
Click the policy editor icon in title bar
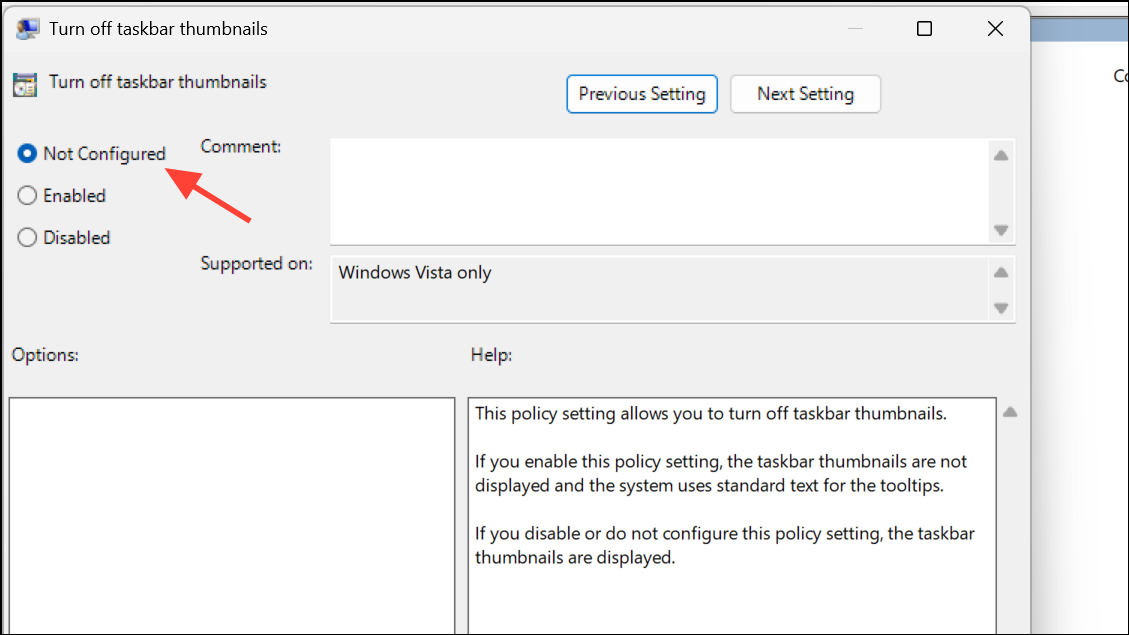pos(27,29)
